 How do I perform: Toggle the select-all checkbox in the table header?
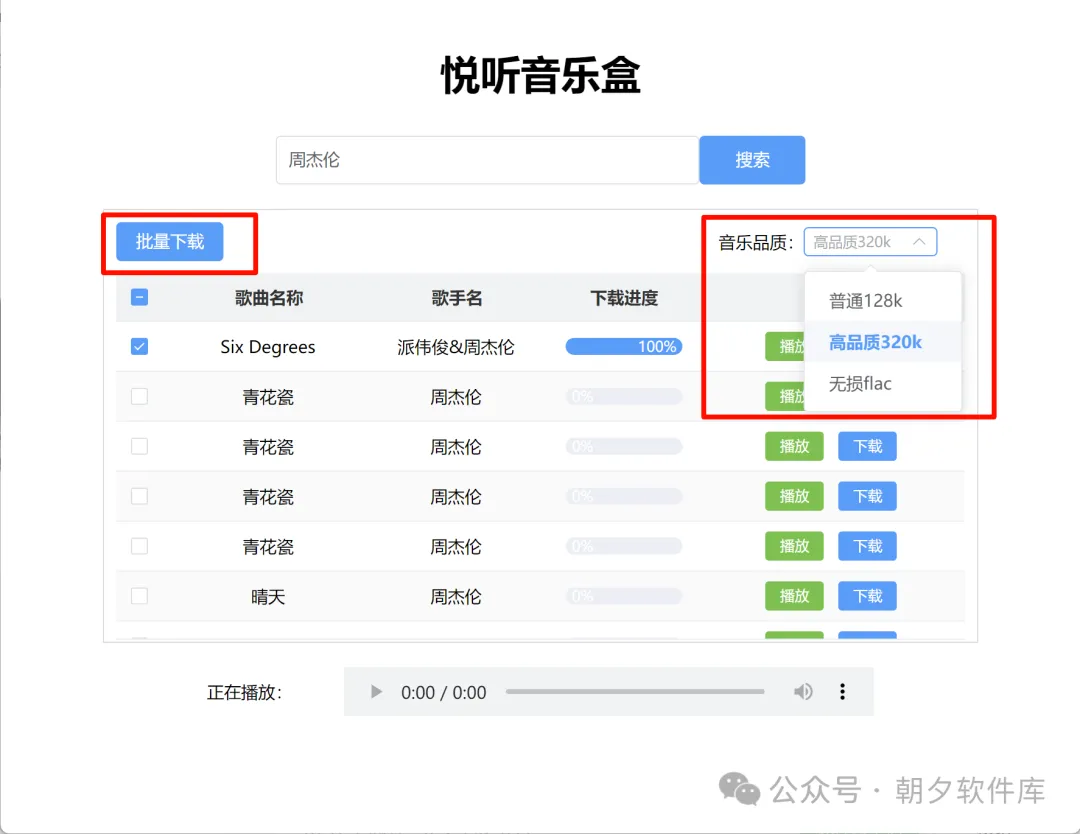point(139,297)
